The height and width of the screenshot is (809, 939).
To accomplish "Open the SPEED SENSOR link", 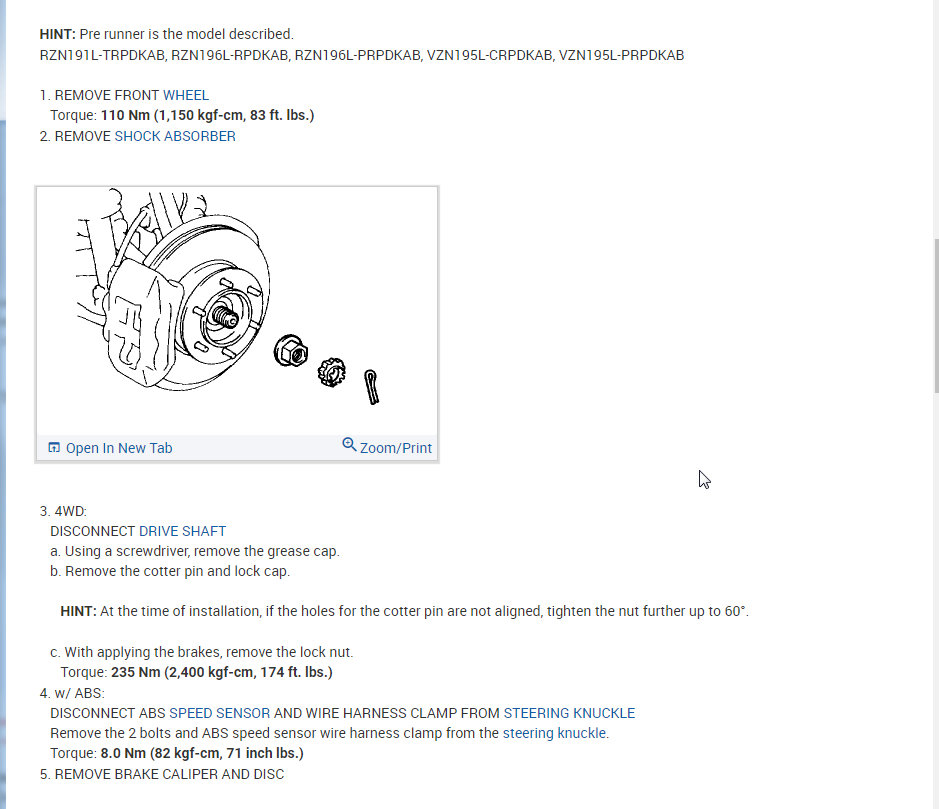I will click(219, 713).
